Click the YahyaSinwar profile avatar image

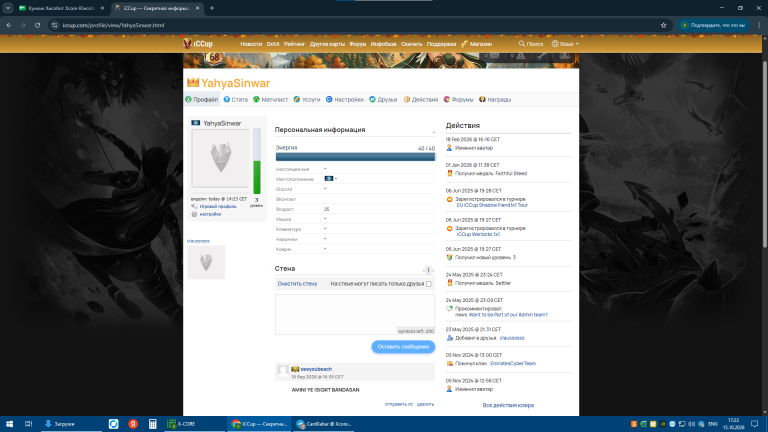220,158
